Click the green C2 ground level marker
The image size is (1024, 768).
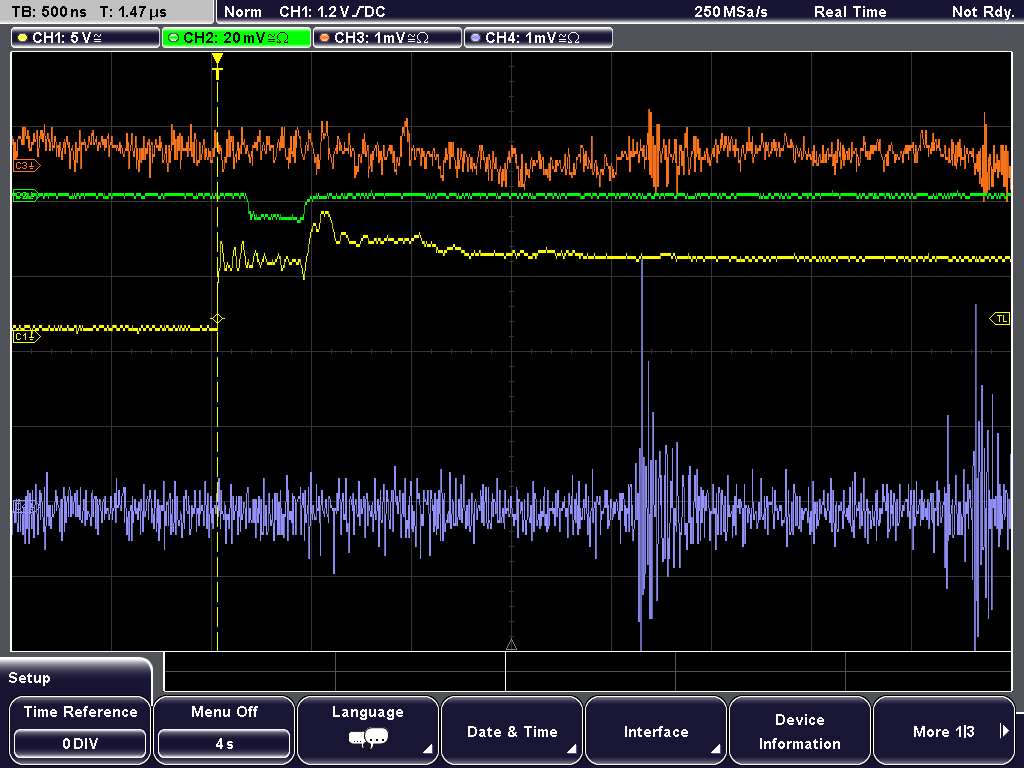point(26,195)
